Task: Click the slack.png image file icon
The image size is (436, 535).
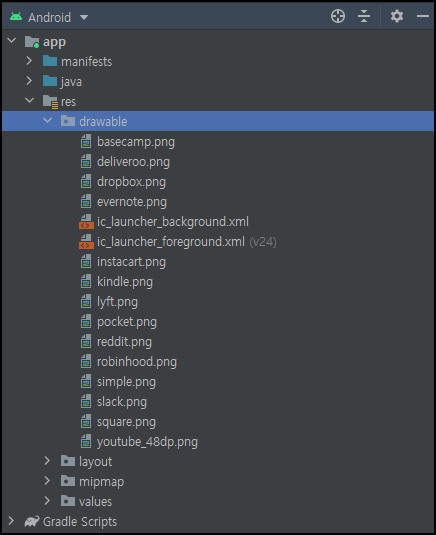Action: (x=86, y=402)
